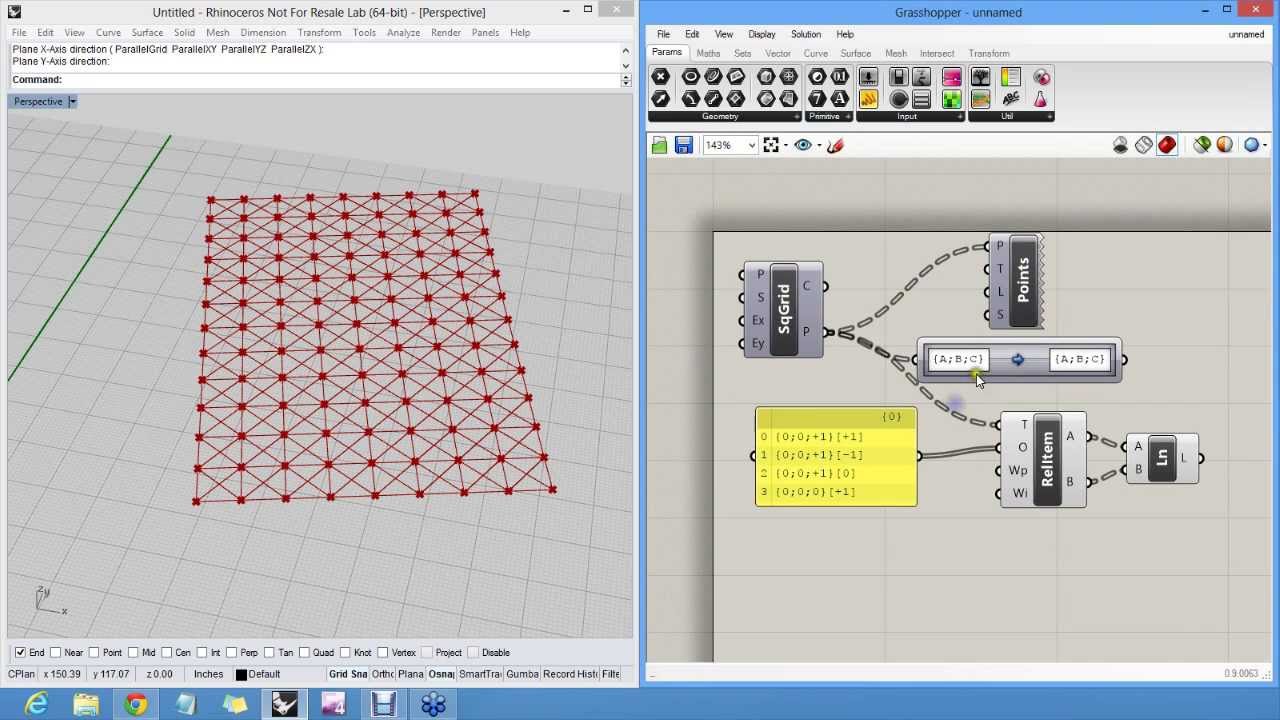Select the pink flask icon in Util
The width and height of the screenshot is (1280, 720).
(1041, 99)
